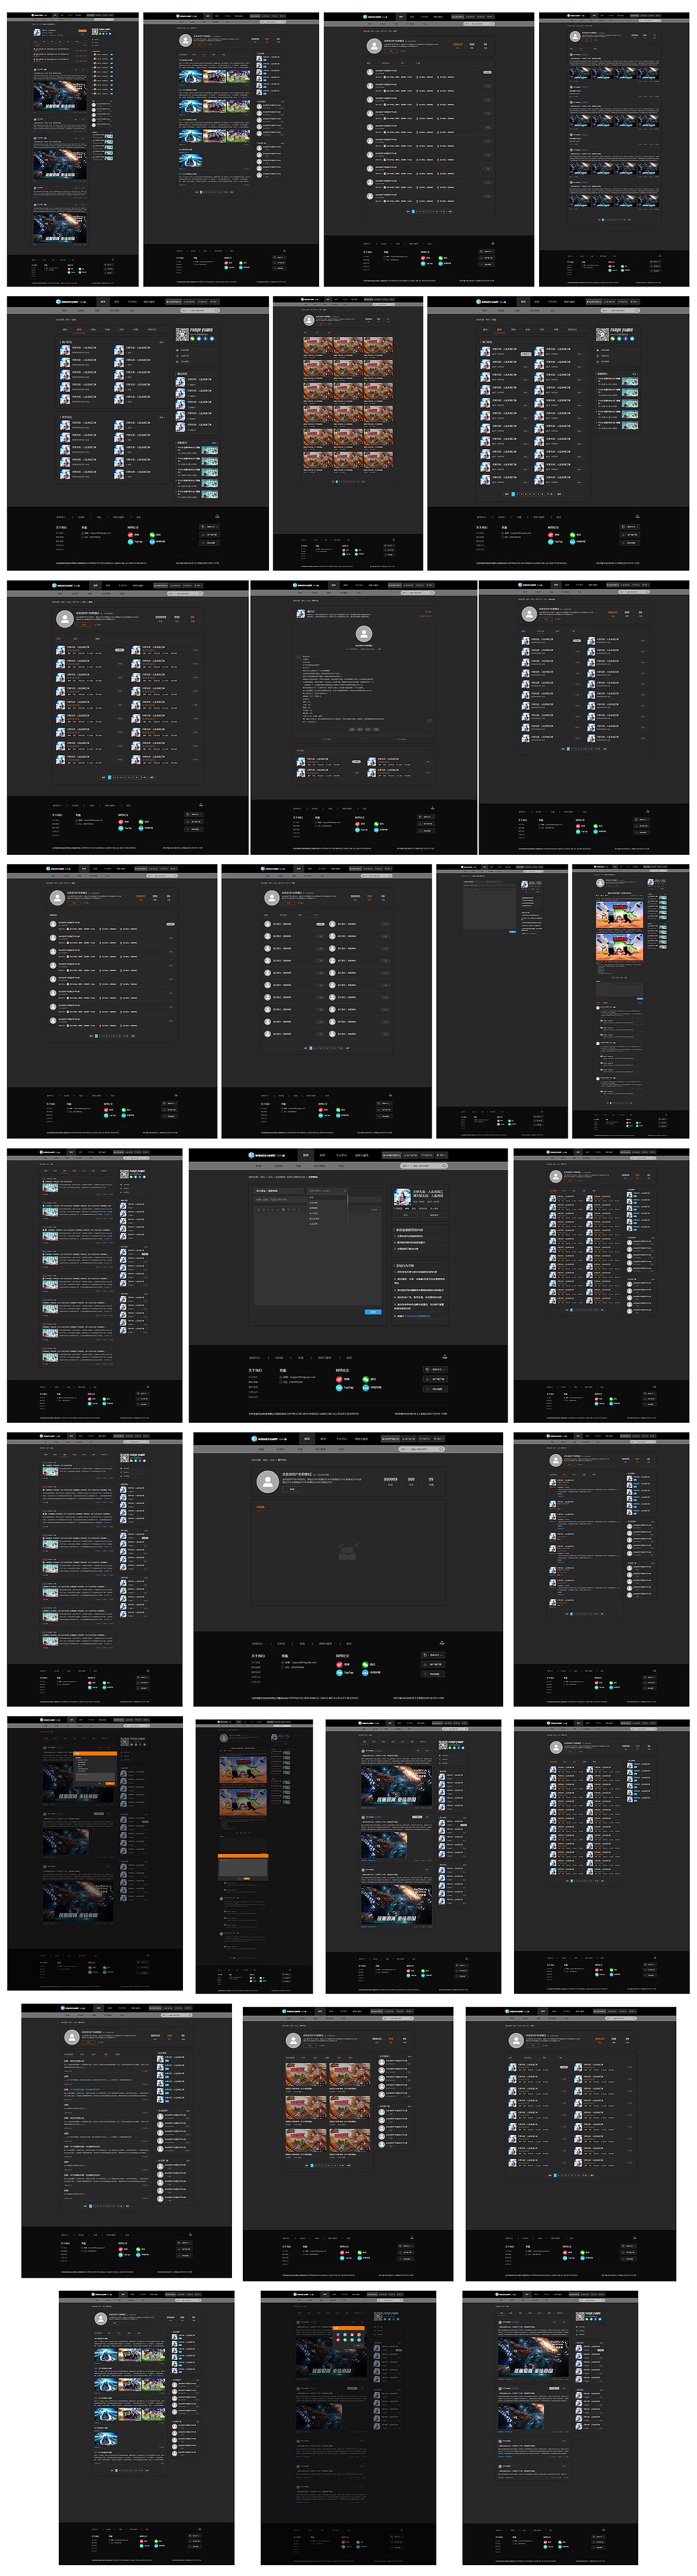
Task: Click blue 发表 submit button in large post editor mockup
Action: [373, 1312]
